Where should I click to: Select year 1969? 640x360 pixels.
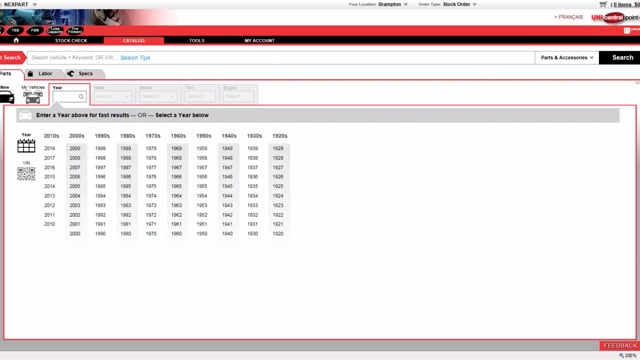[x=176, y=149]
